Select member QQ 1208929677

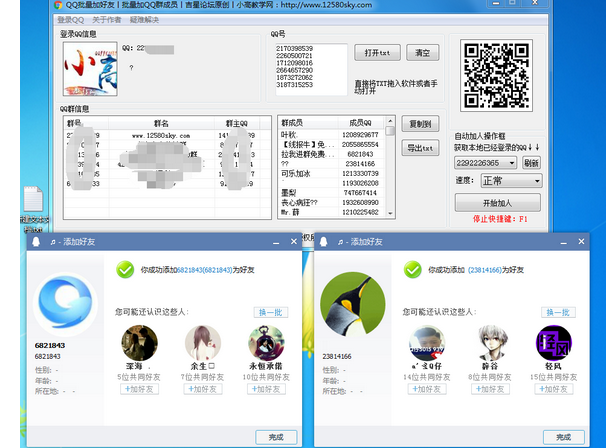tap(360, 135)
